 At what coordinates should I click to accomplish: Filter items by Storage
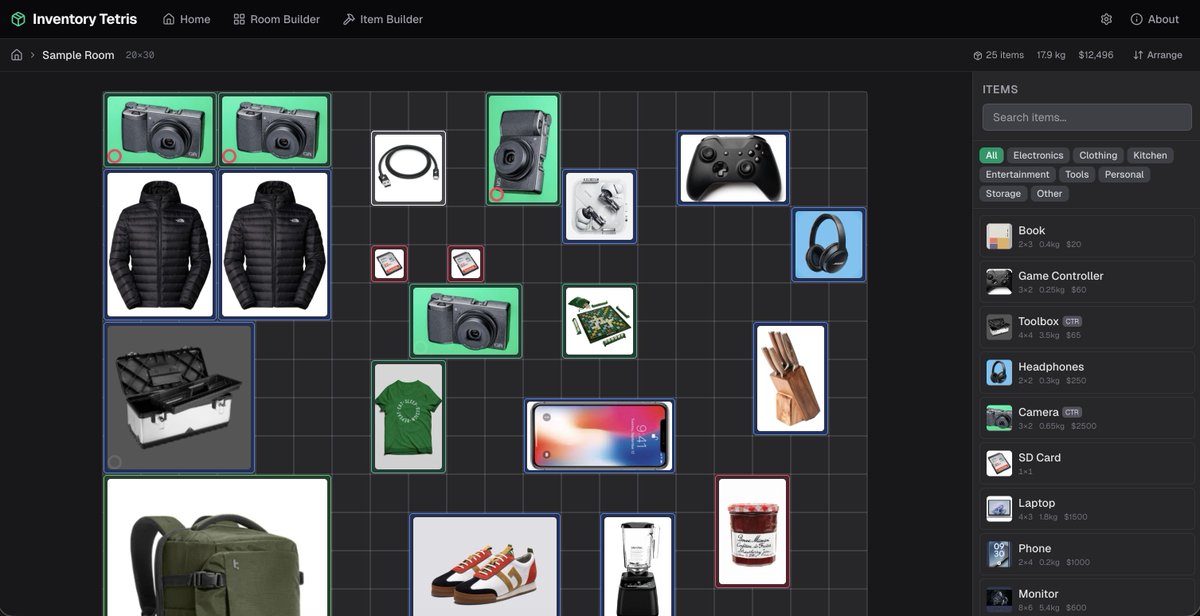click(x=1003, y=193)
